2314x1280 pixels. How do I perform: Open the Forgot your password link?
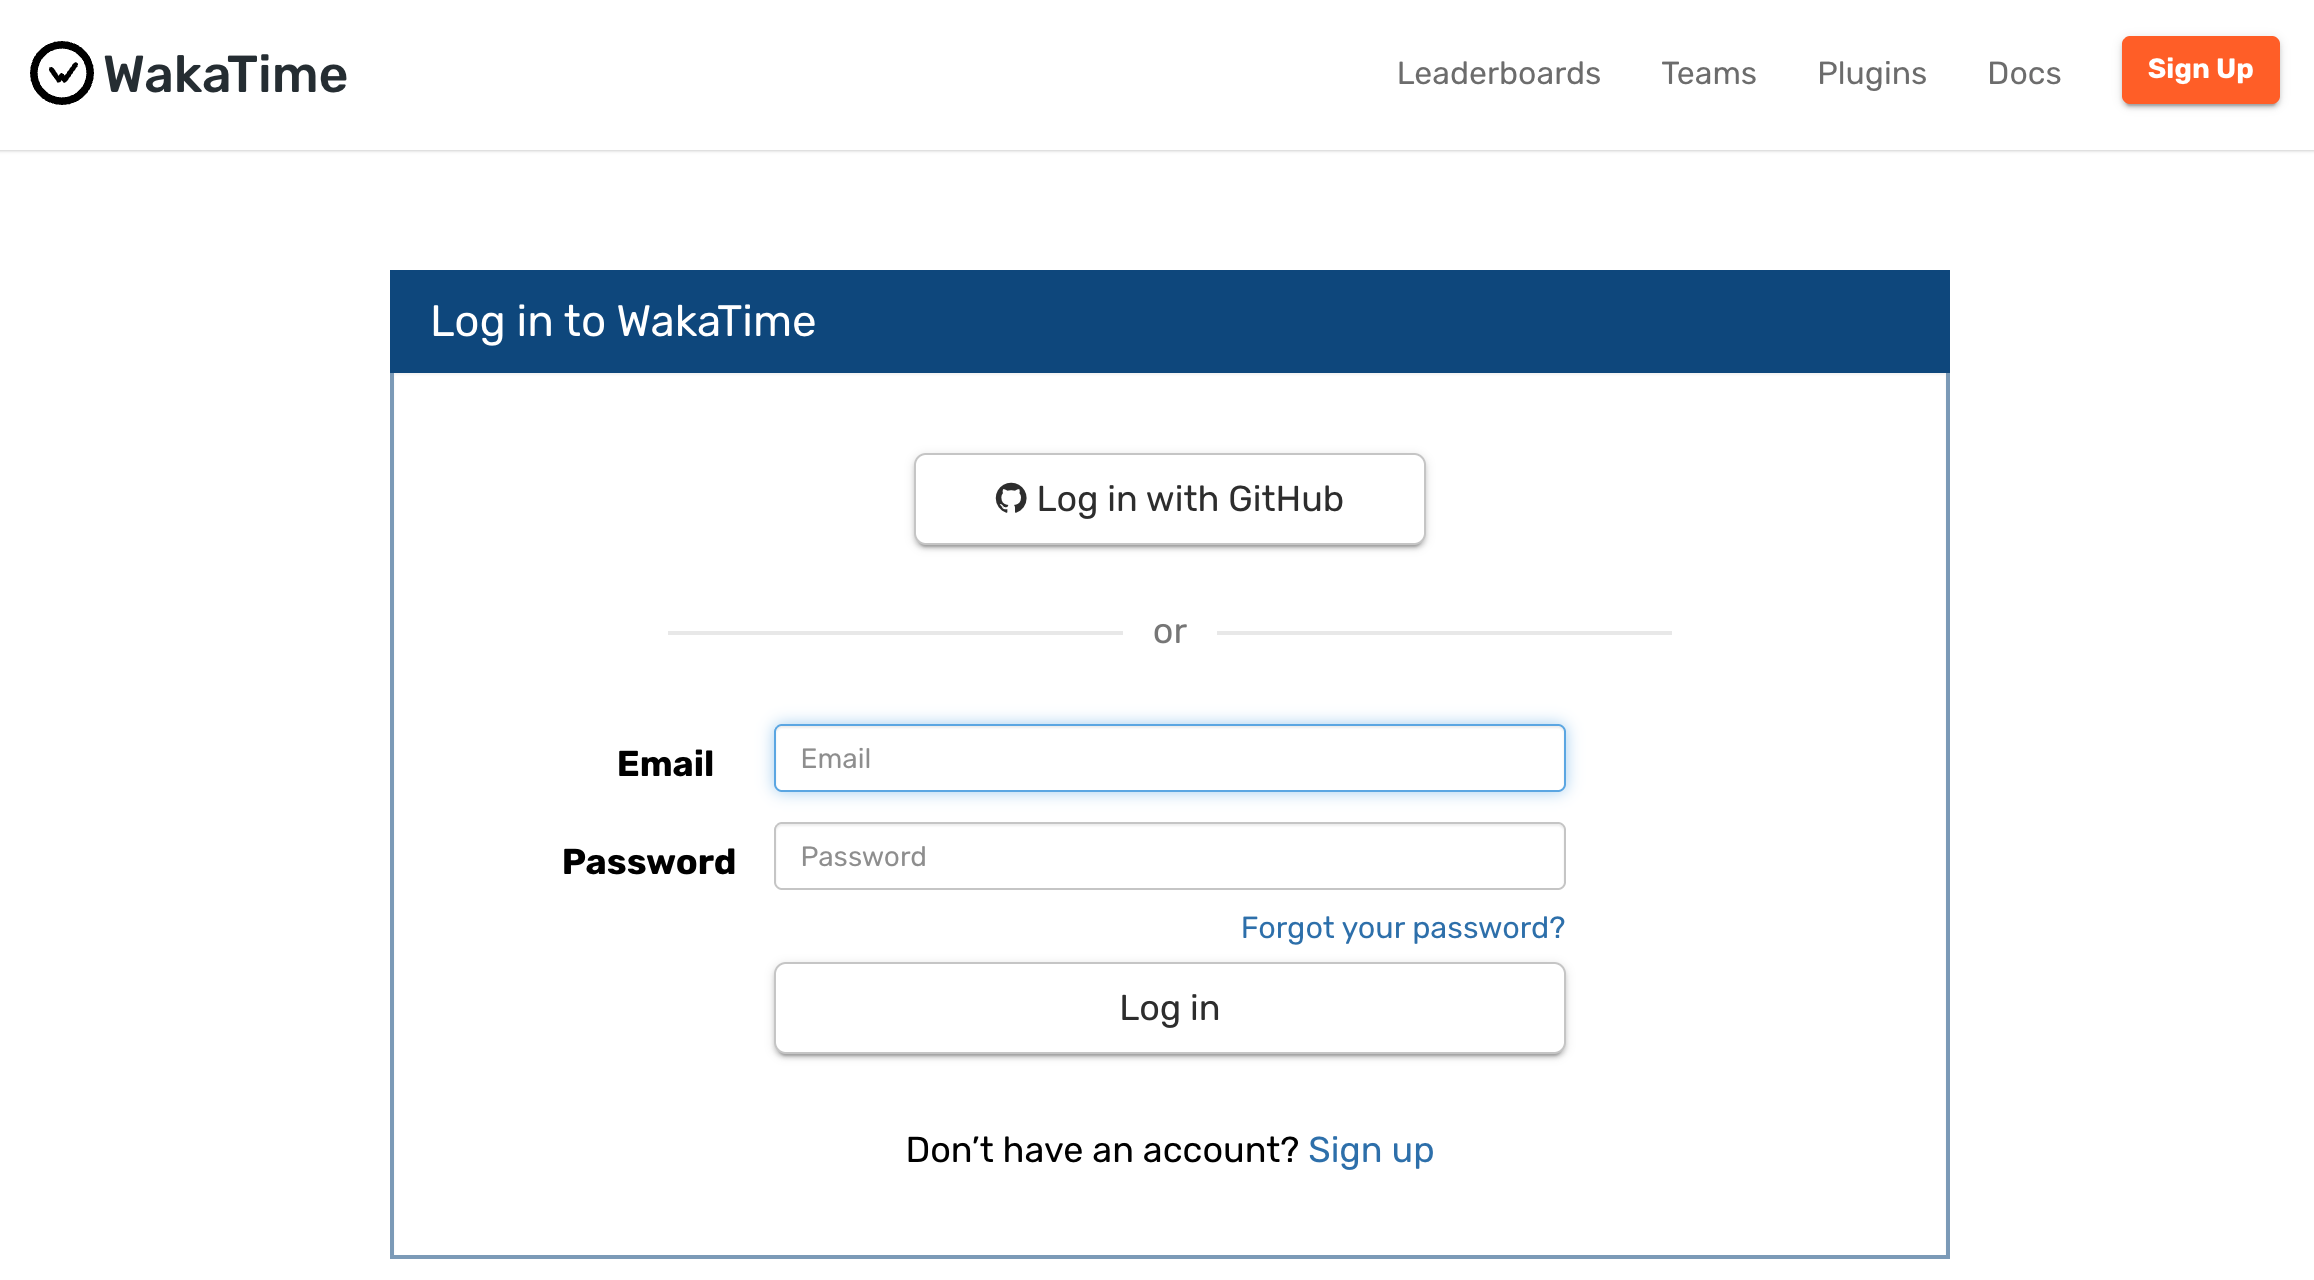click(x=1401, y=927)
